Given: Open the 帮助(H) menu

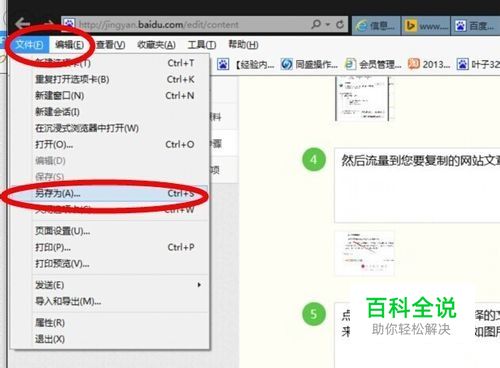Looking at the screenshot, I should (x=243, y=45).
